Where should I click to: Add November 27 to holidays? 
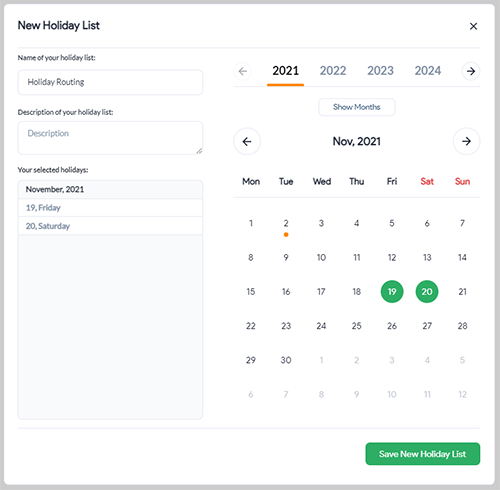click(x=427, y=326)
